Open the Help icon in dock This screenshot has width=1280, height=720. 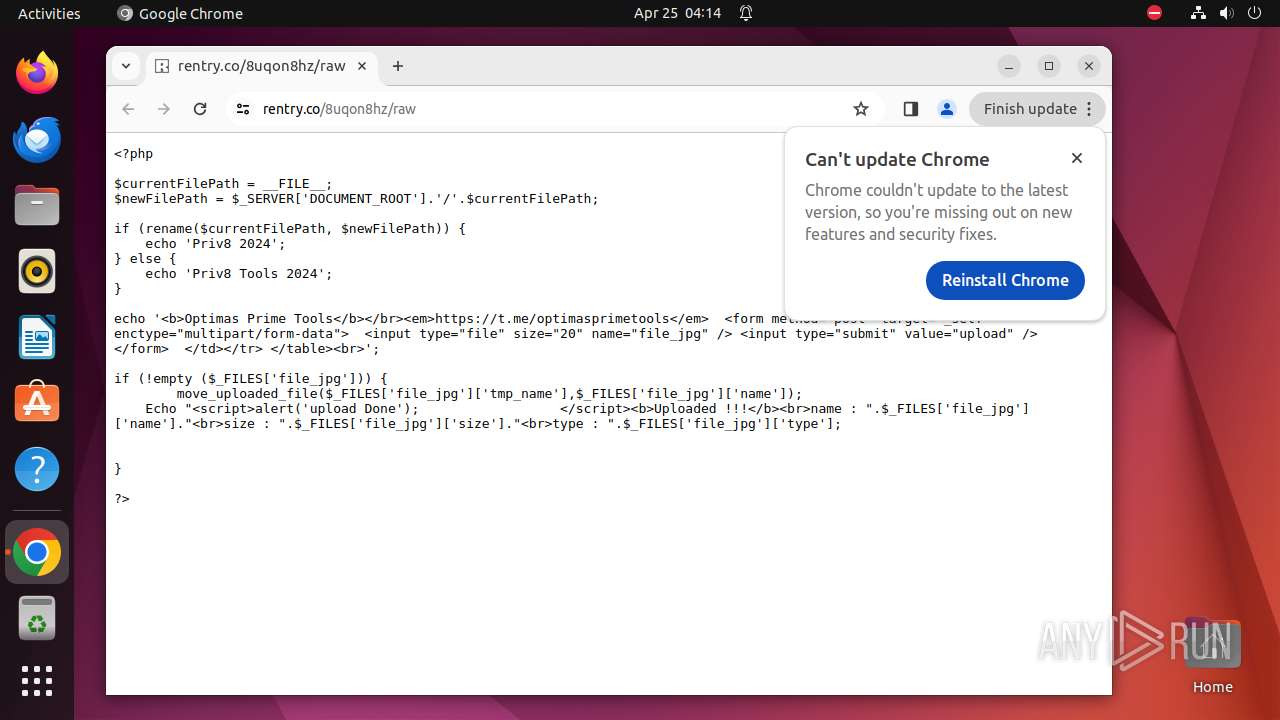coord(37,469)
